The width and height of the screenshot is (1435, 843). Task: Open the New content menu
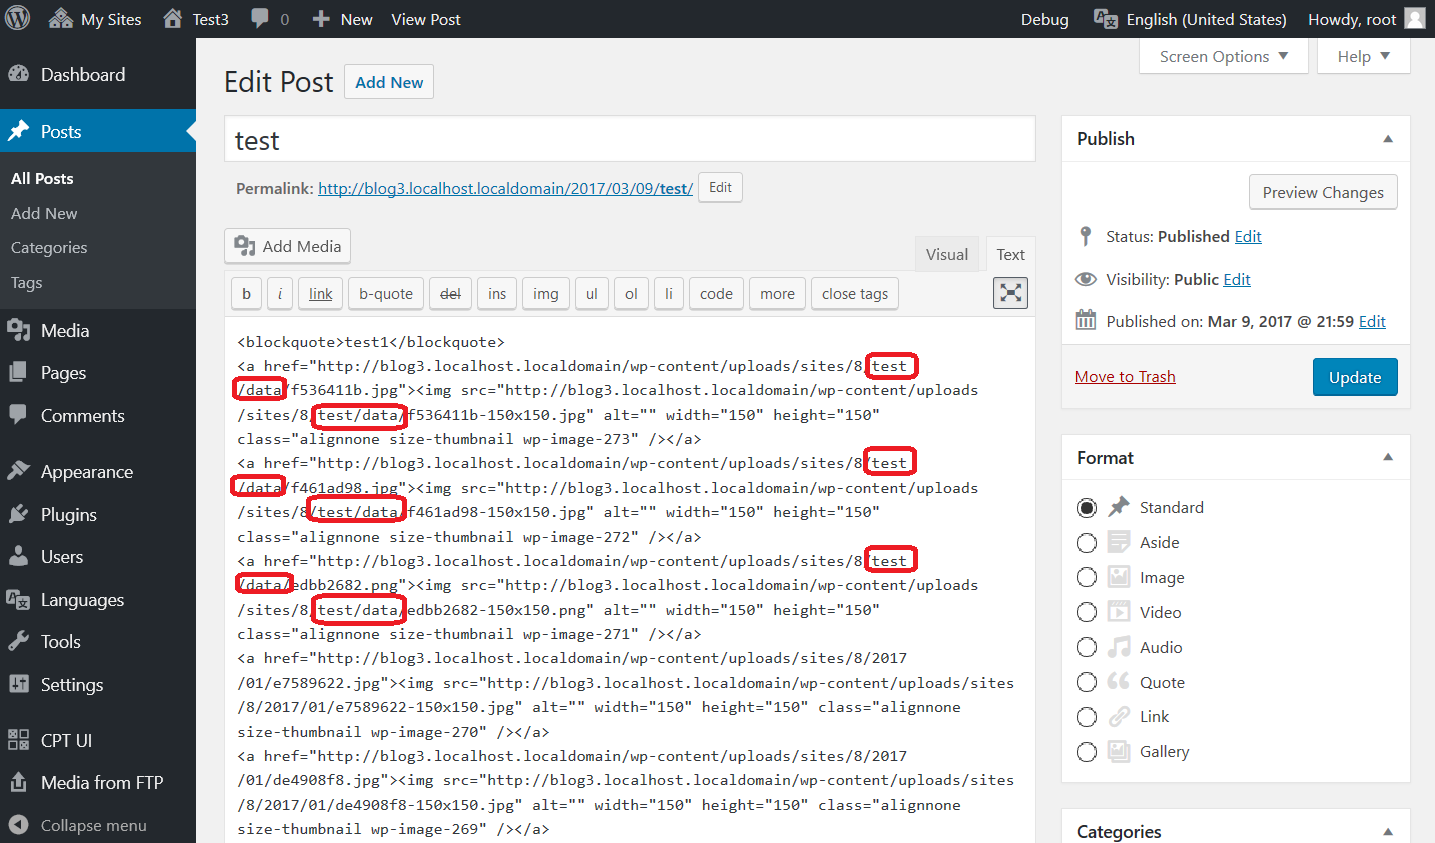click(x=342, y=19)
